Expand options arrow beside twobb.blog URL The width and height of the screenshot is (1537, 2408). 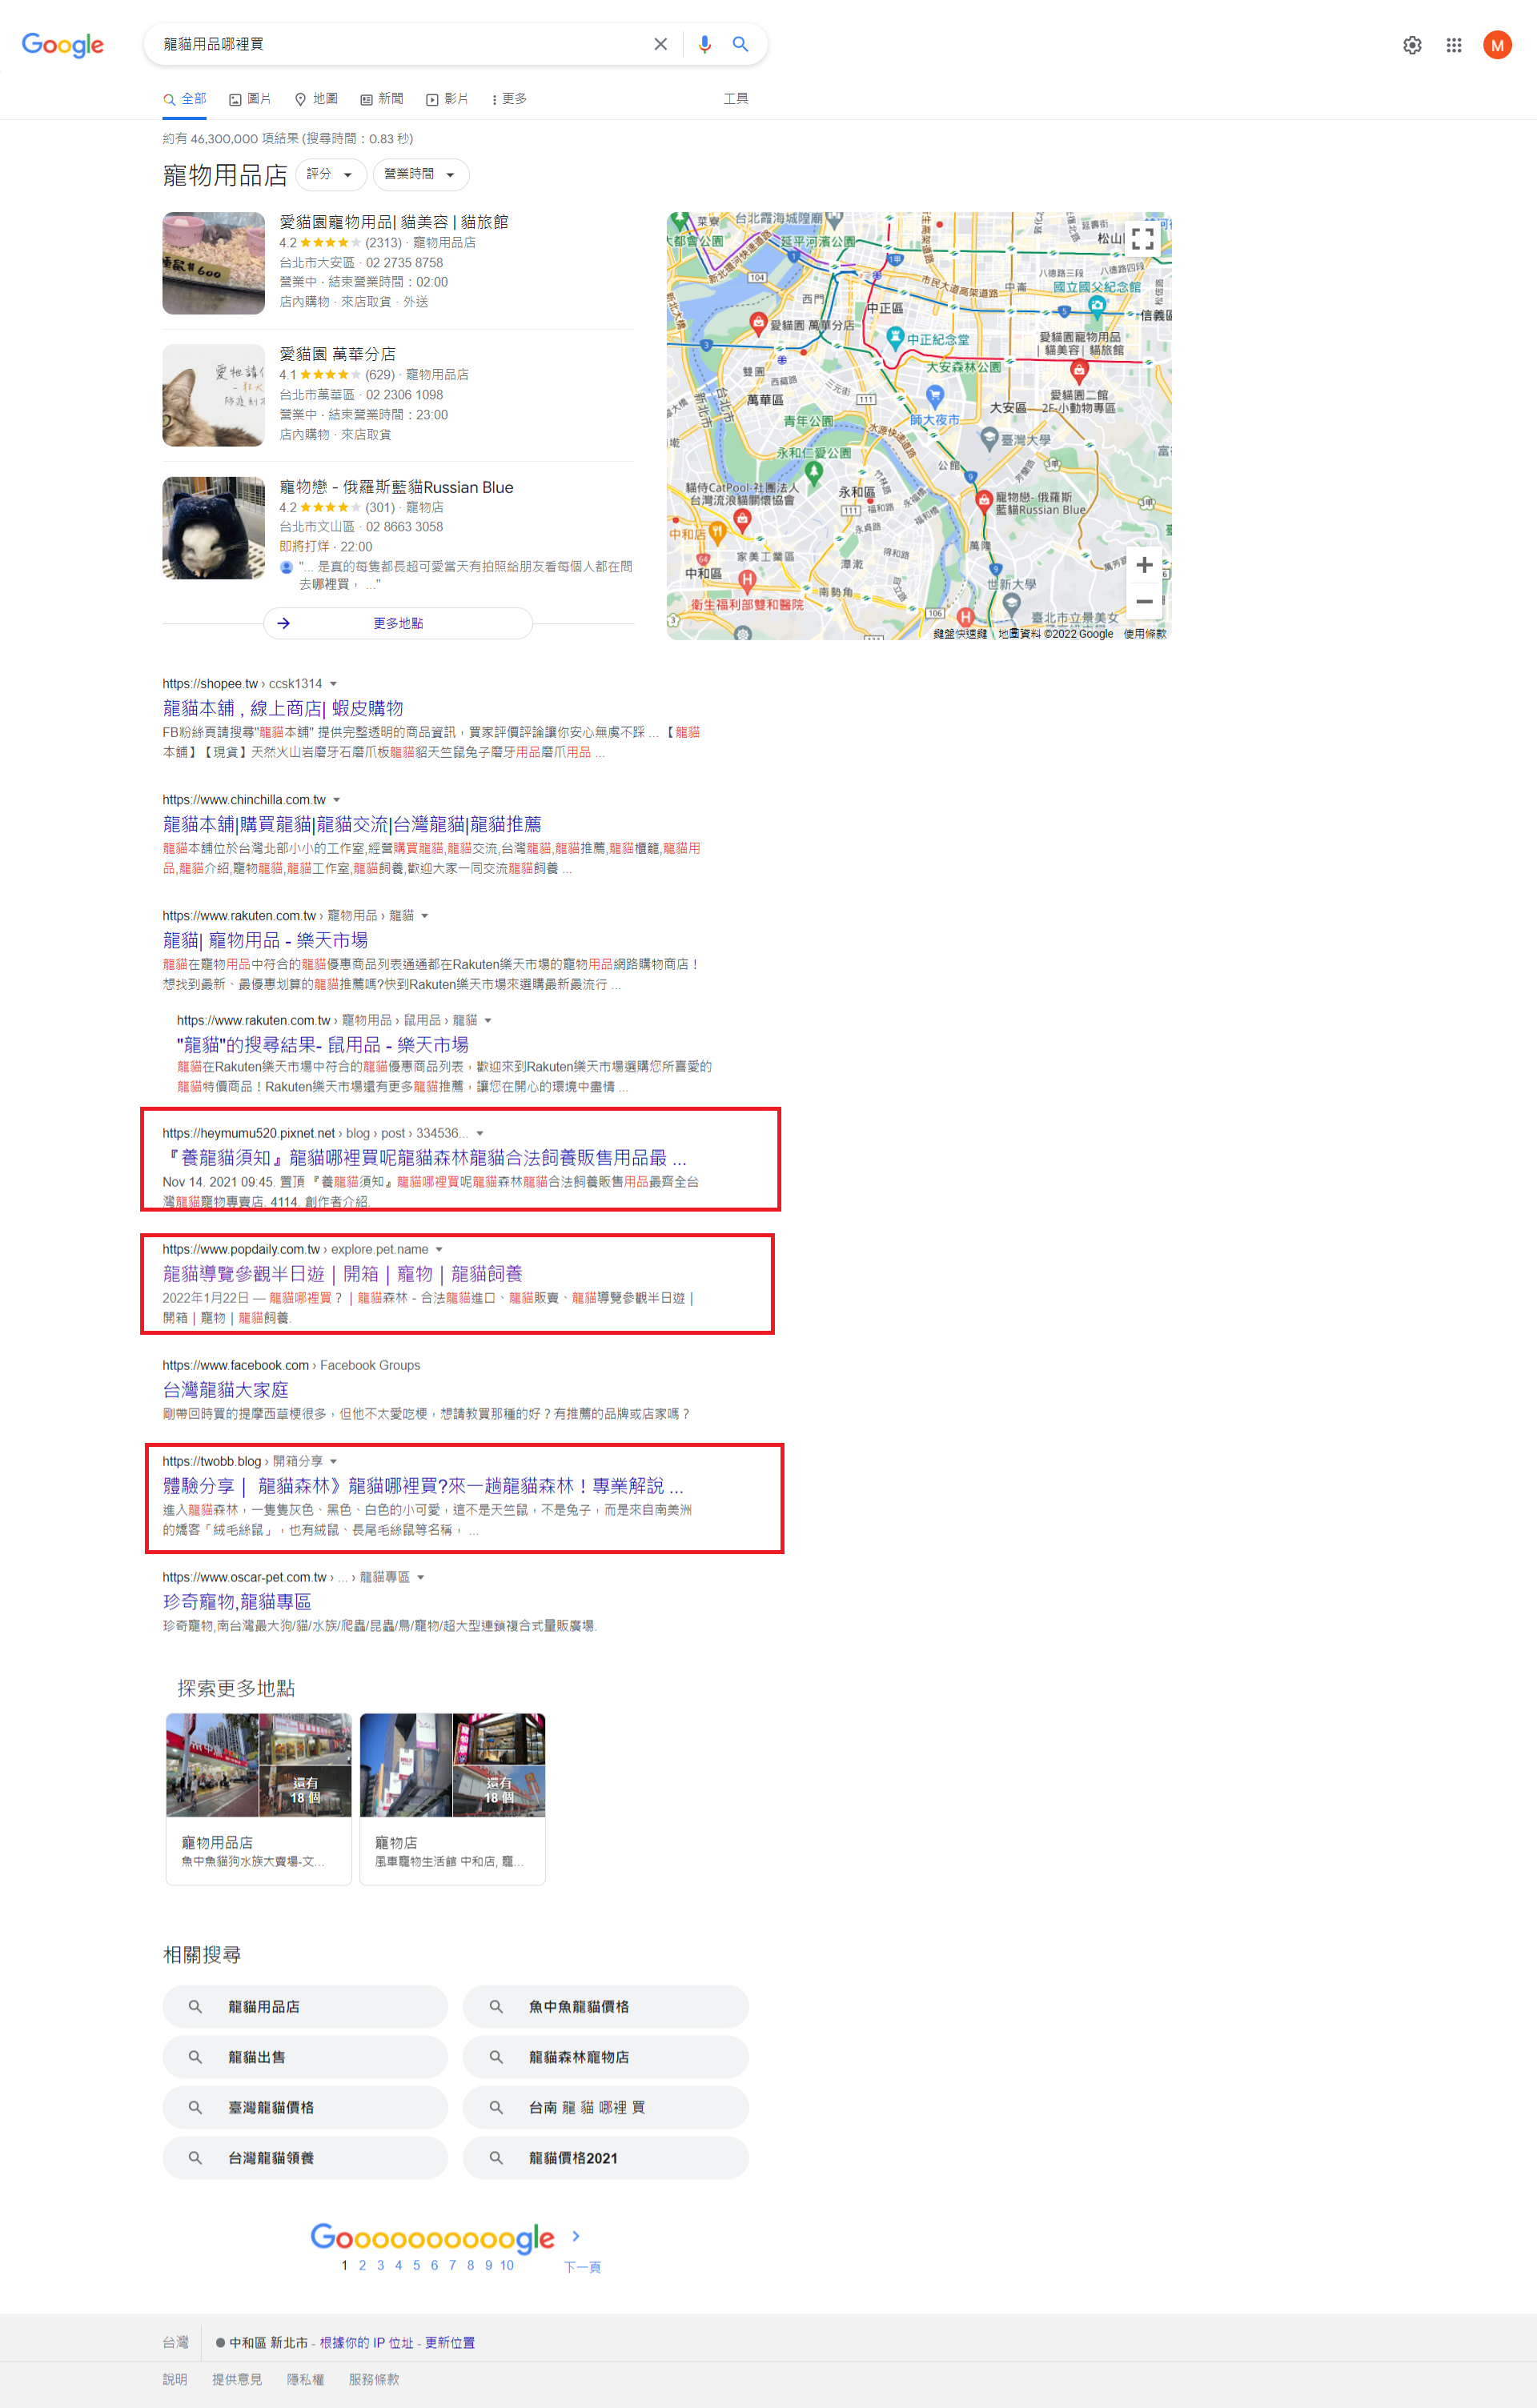334,1461
